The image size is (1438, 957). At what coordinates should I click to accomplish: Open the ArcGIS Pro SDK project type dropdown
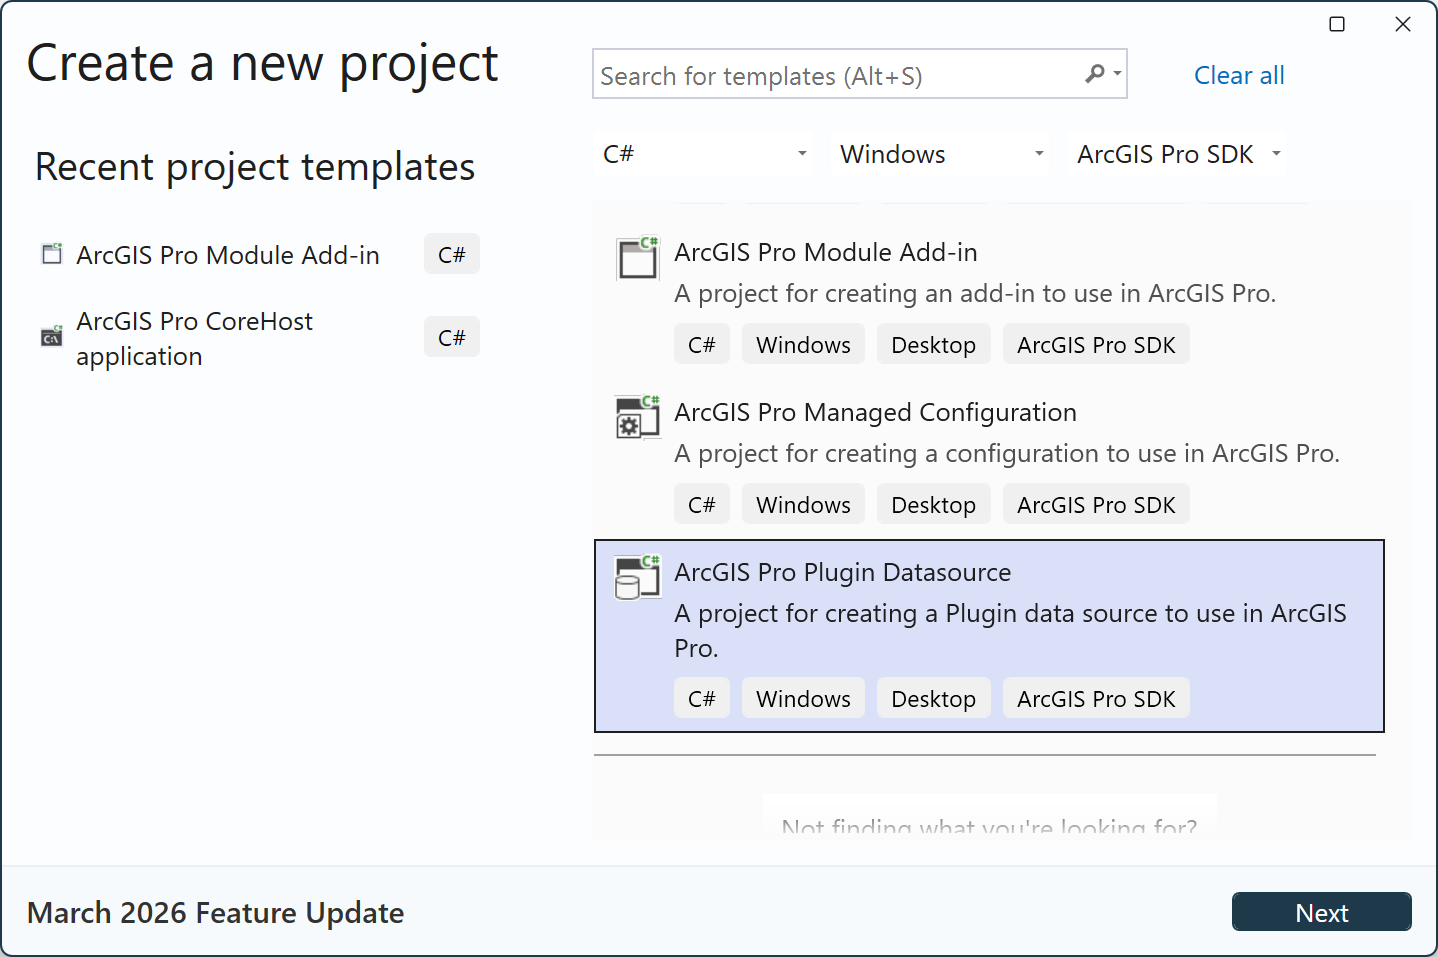[1178, 154]
